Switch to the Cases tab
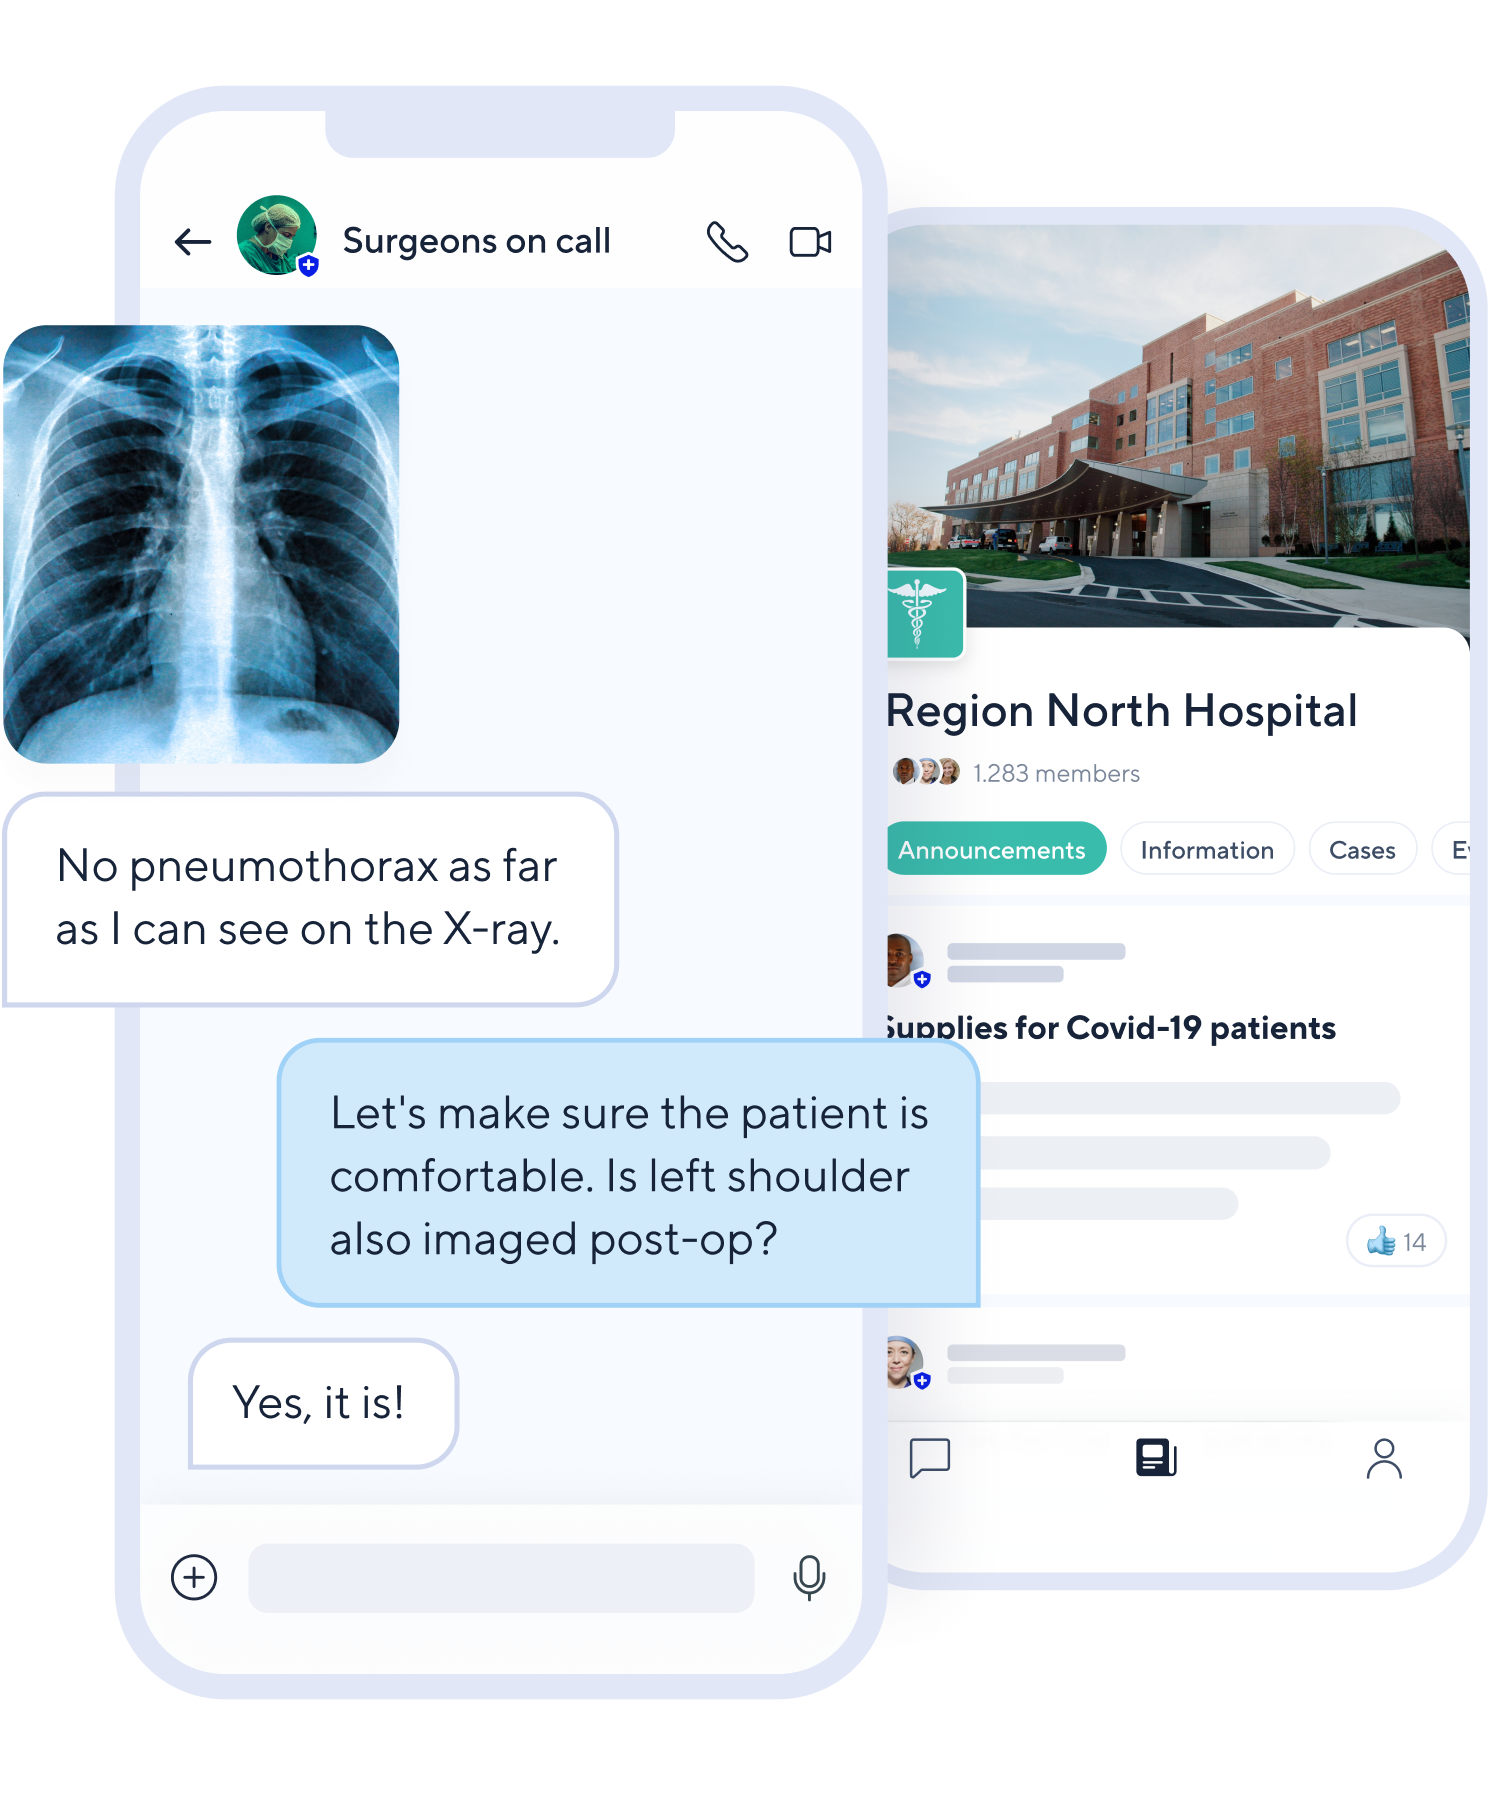 coord(1362,849)
